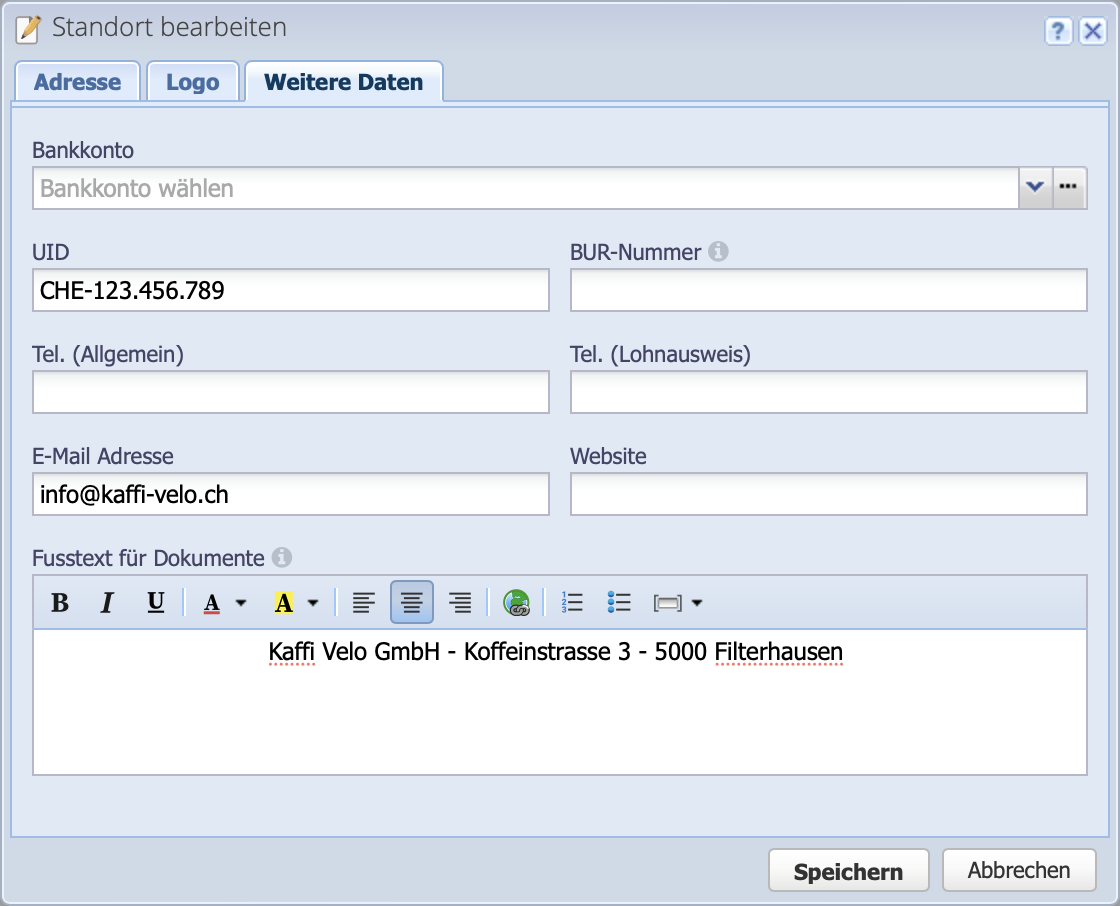The width and height of the screenshot is (1120, 906).
Task: Align footer text to the left
Action: point(363,602)
